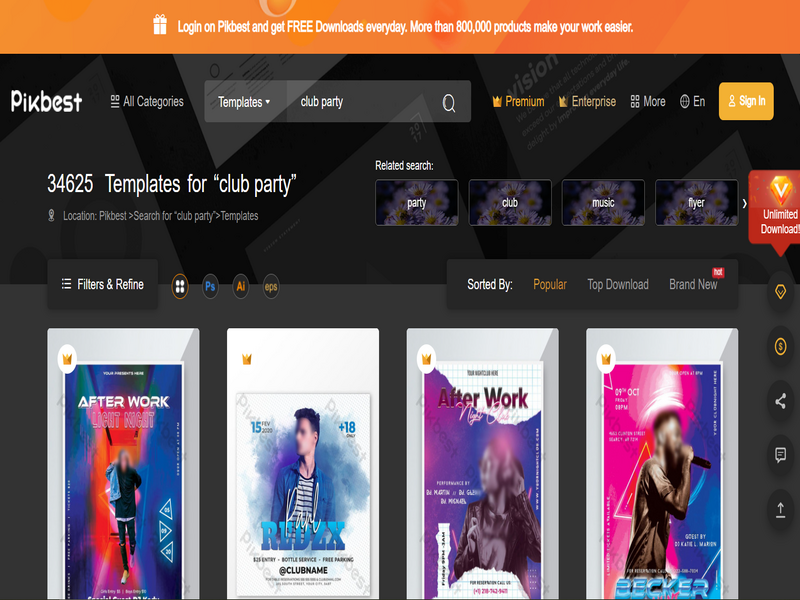Image resolution: width=800 pixels, height=600 pixels.
Task: Click heading 34625 Templates for "club party"
Action: coord(172,184)
